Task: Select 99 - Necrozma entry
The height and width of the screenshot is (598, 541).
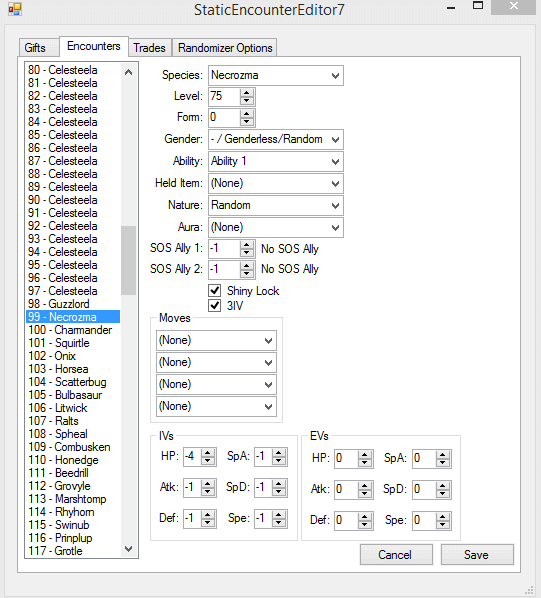Action: click(73, 317)
